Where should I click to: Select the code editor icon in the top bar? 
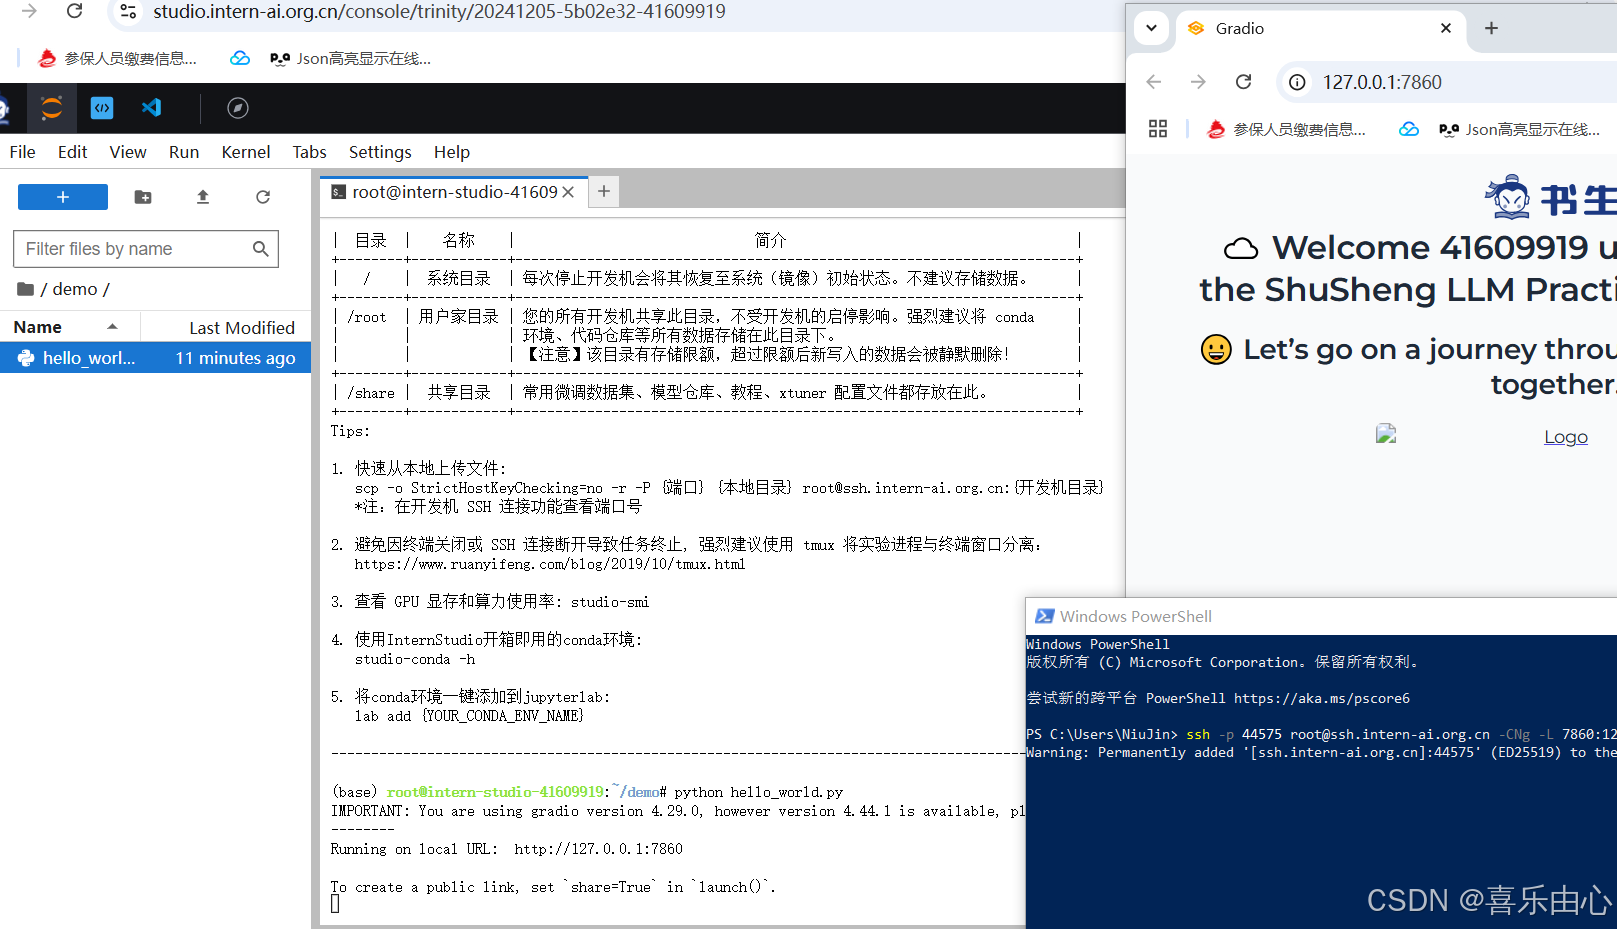101,108
